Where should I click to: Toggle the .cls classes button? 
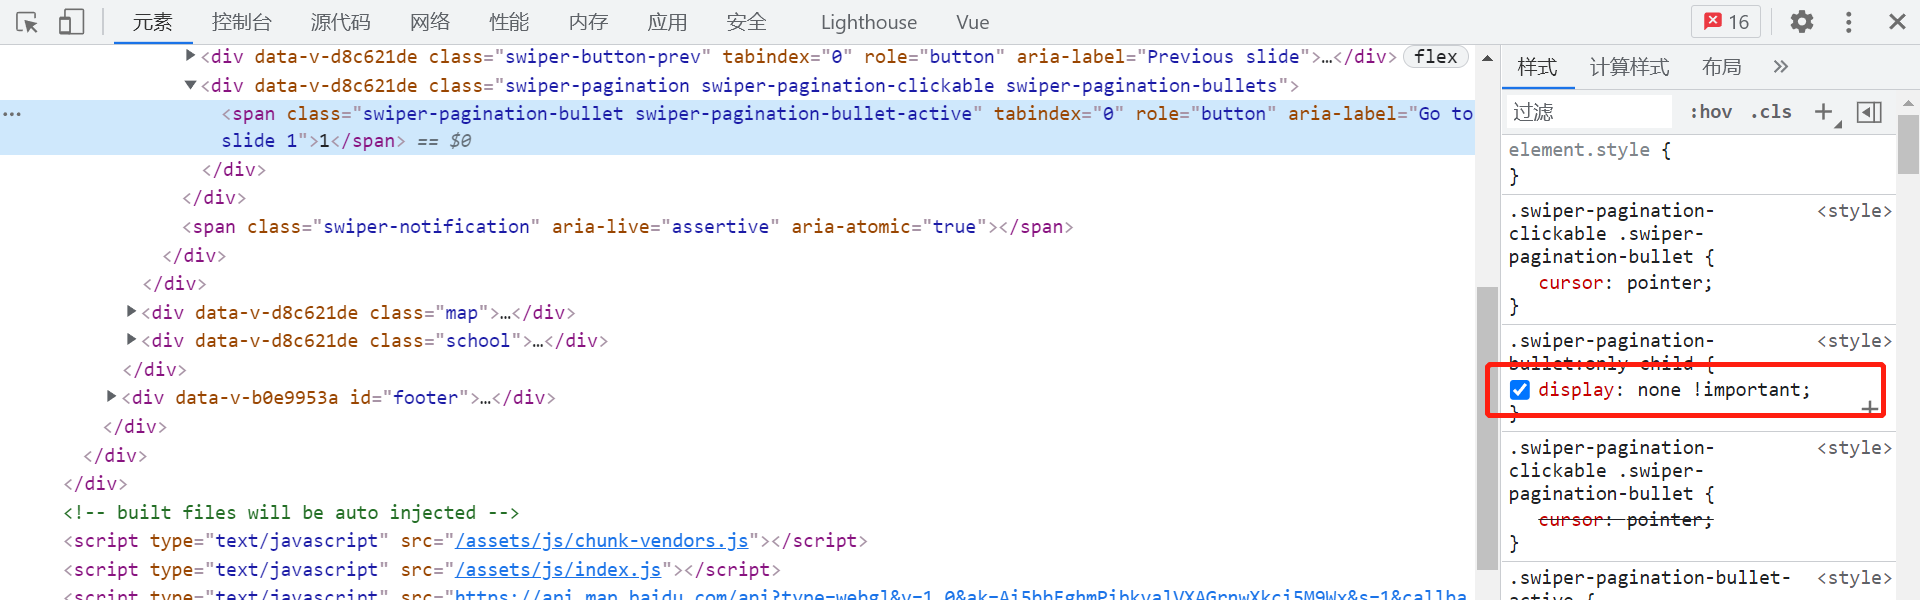pyautogui.click(x=1772, y=112)
